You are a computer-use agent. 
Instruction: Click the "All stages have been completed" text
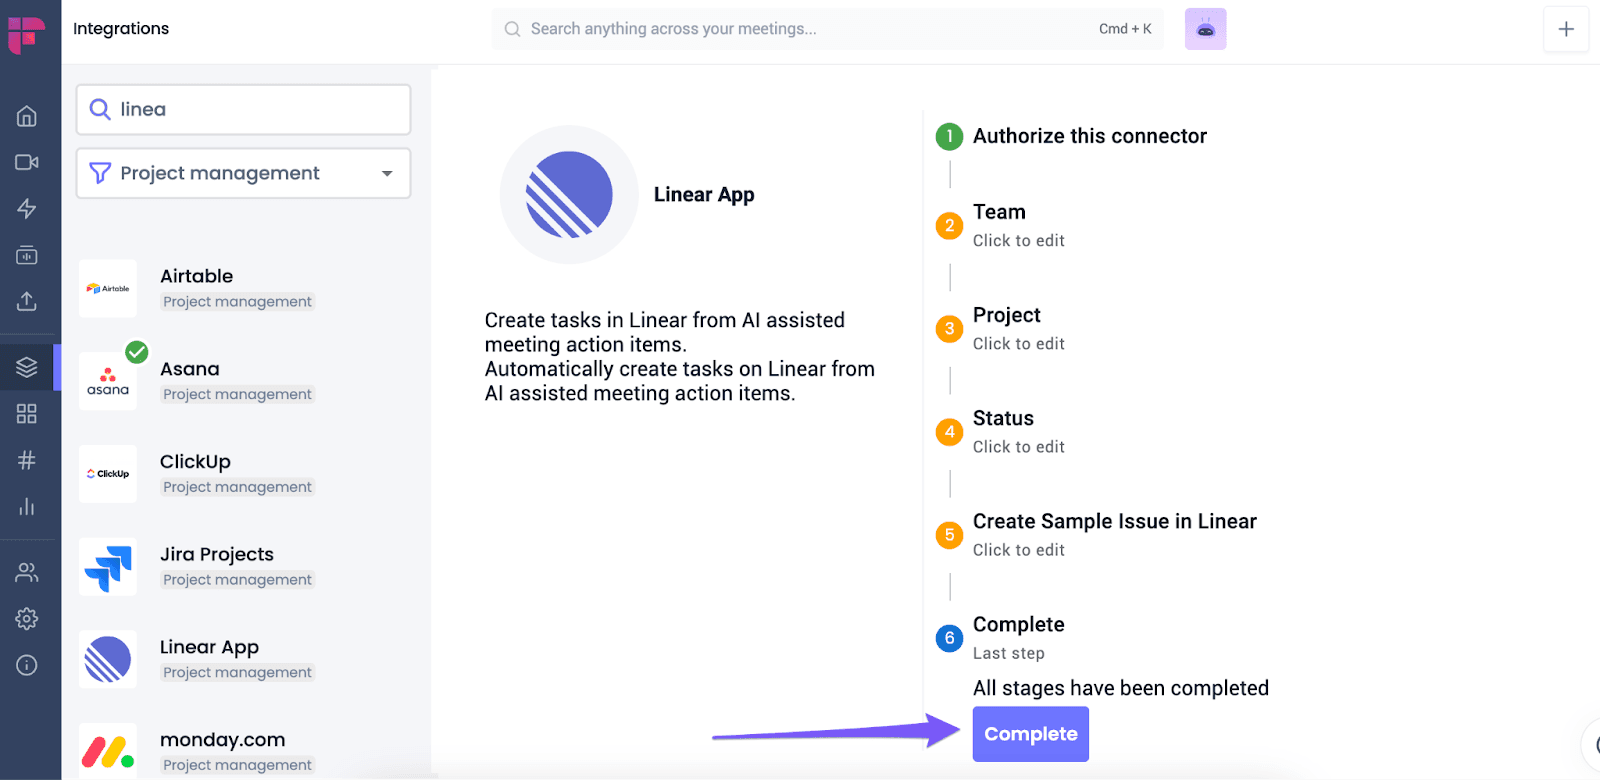1121,688
